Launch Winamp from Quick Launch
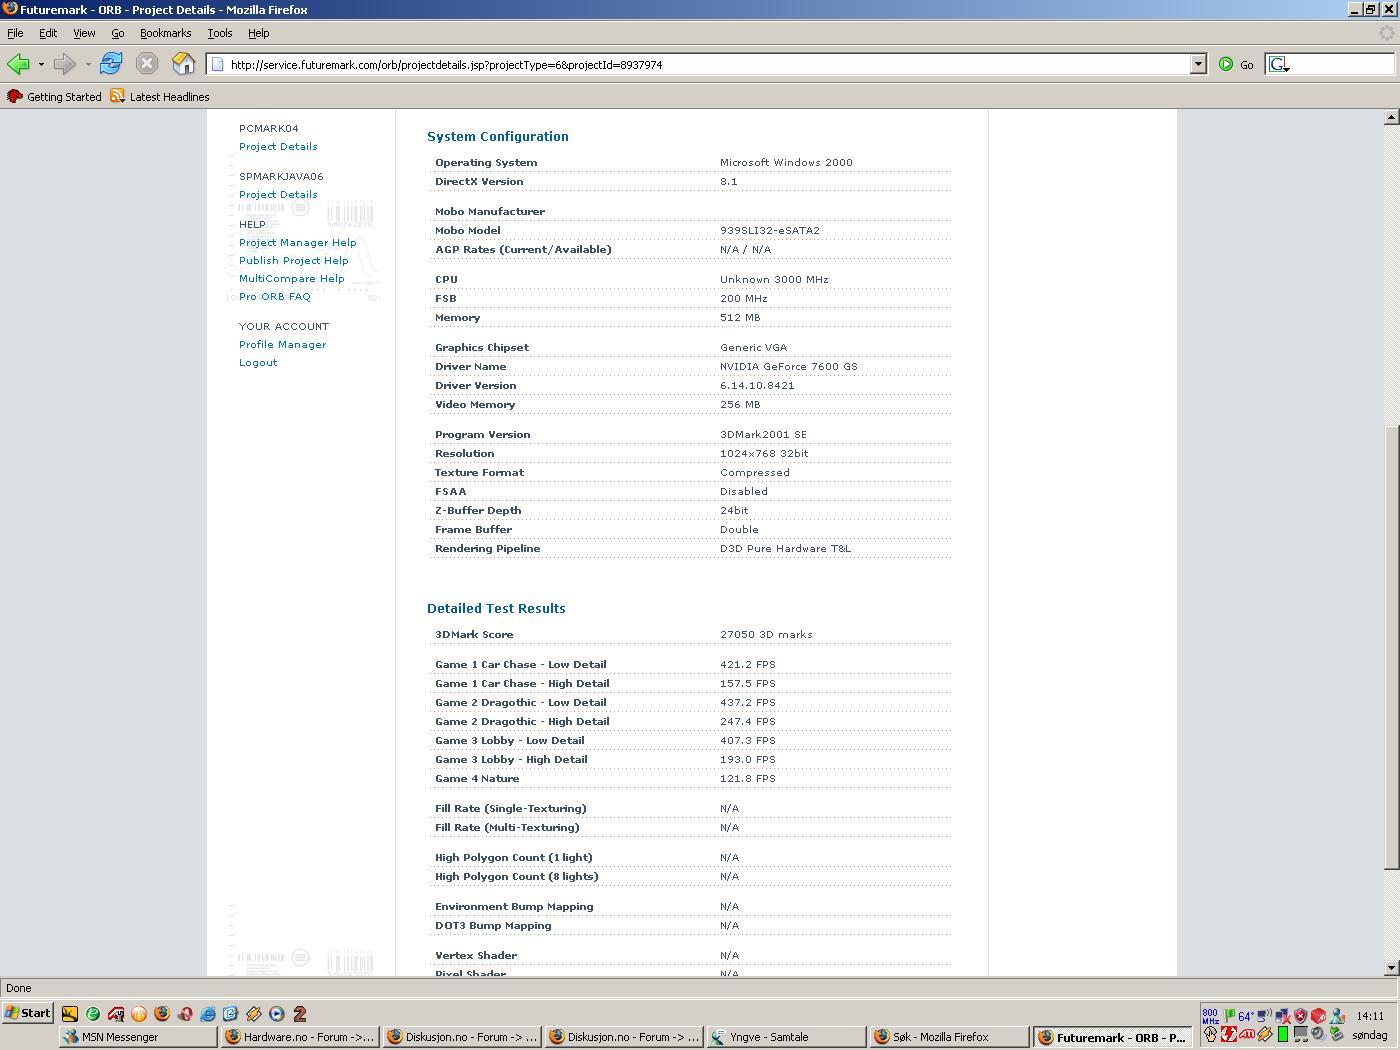This screenshot has width=1400, height=1050. click(254, 1013)
